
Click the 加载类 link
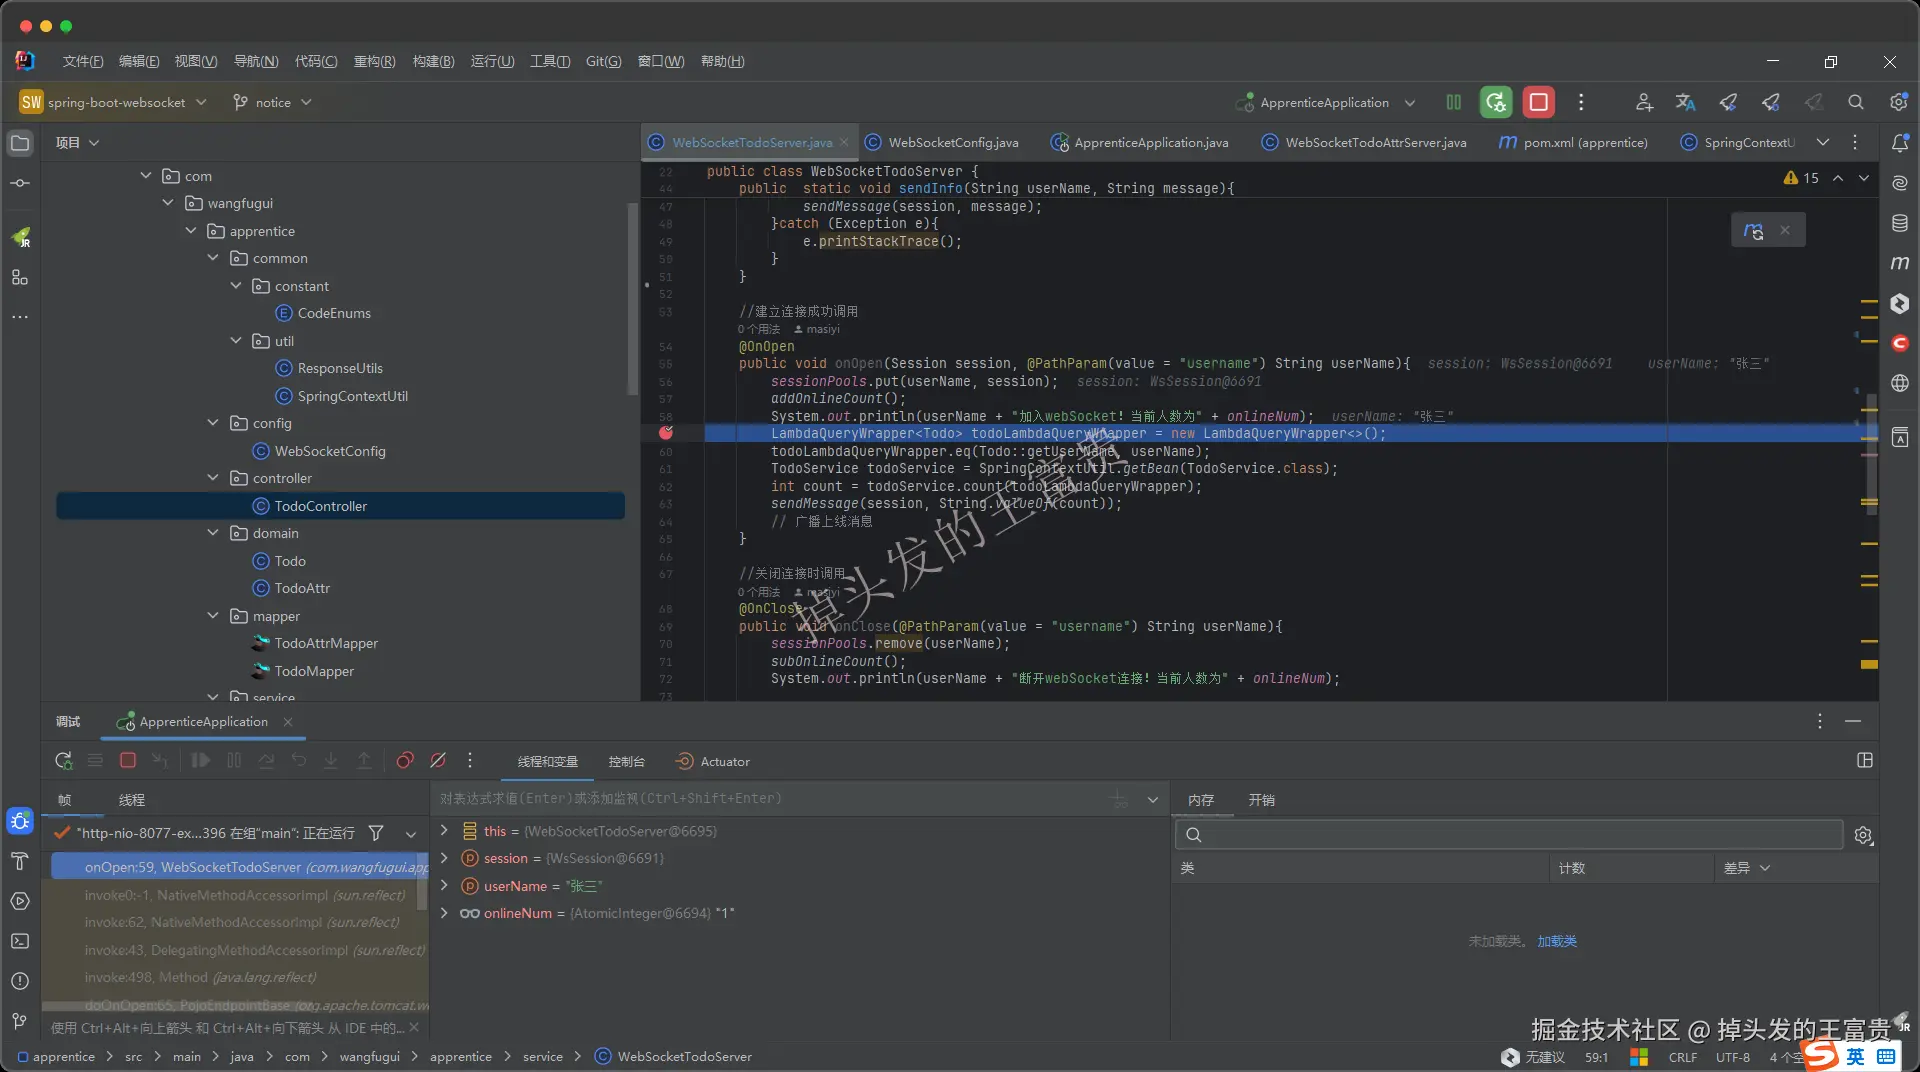click(x=1557, y=941)
